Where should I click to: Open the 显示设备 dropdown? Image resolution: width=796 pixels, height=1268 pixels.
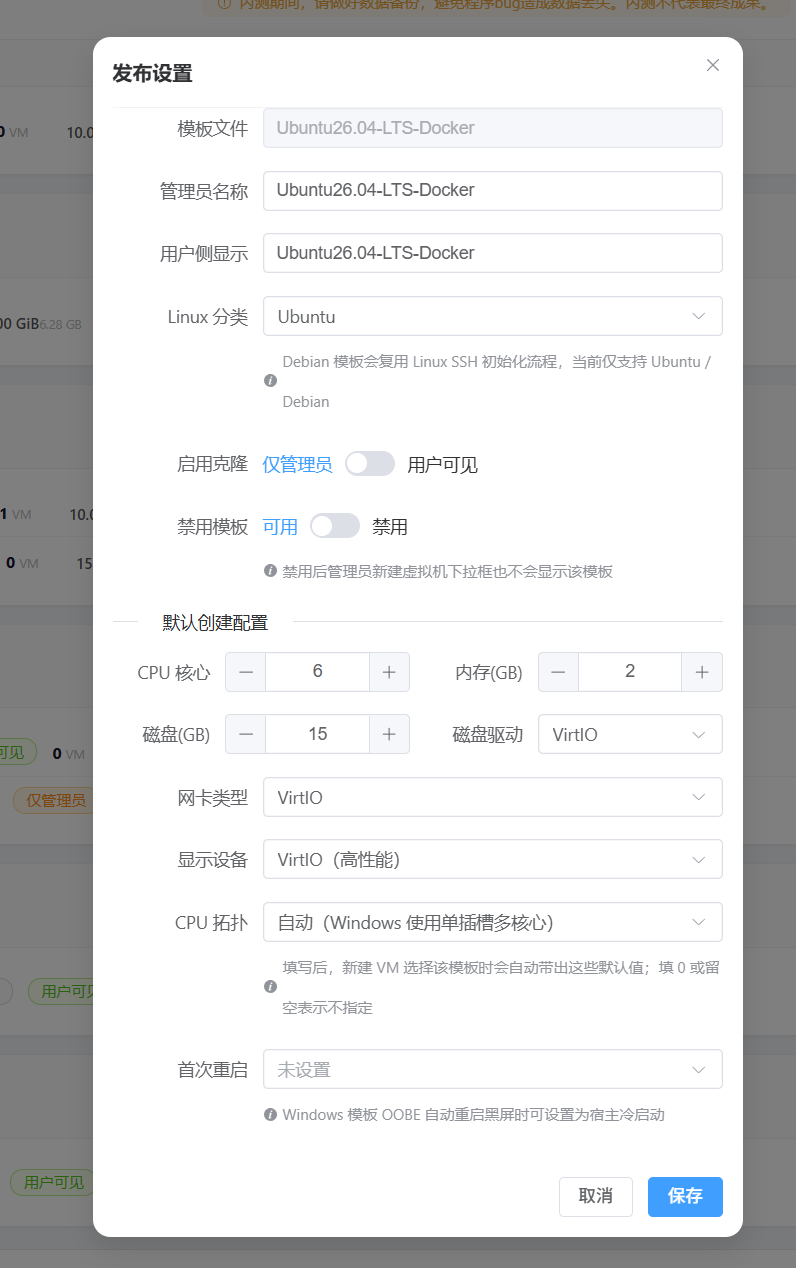click(x=493, y=859)
